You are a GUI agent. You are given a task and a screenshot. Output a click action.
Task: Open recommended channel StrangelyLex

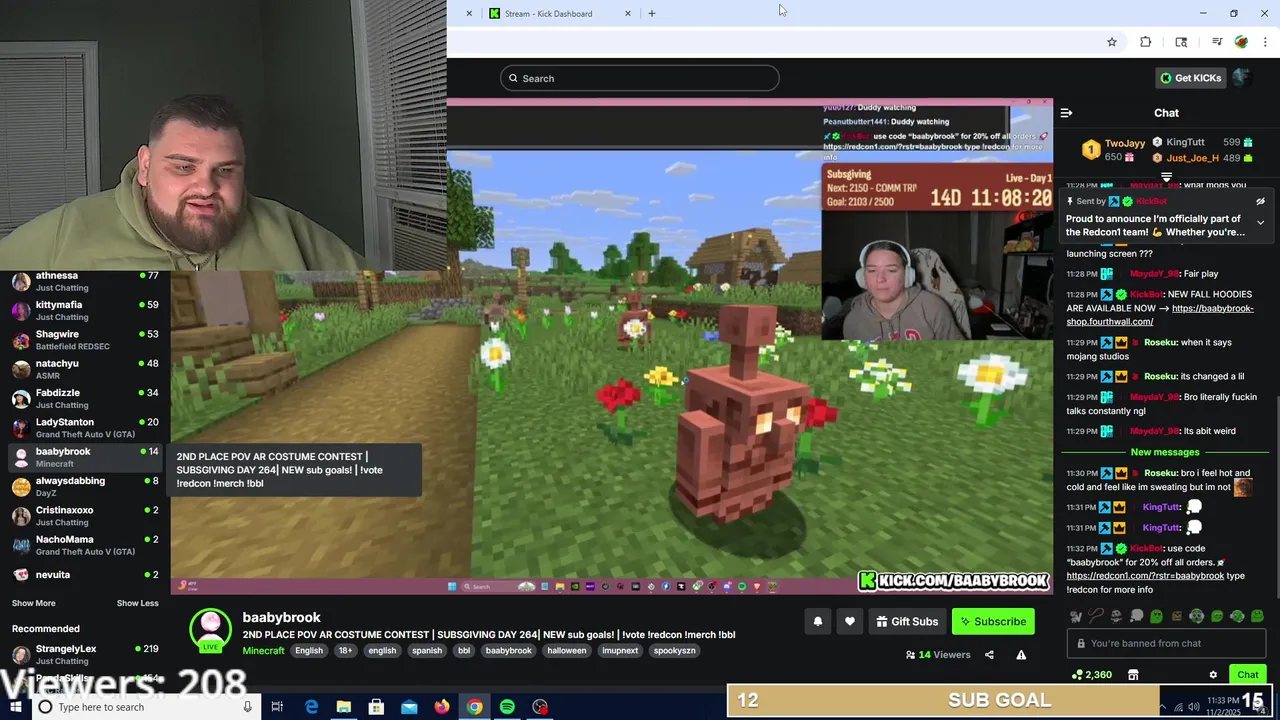tap(85, 655)
